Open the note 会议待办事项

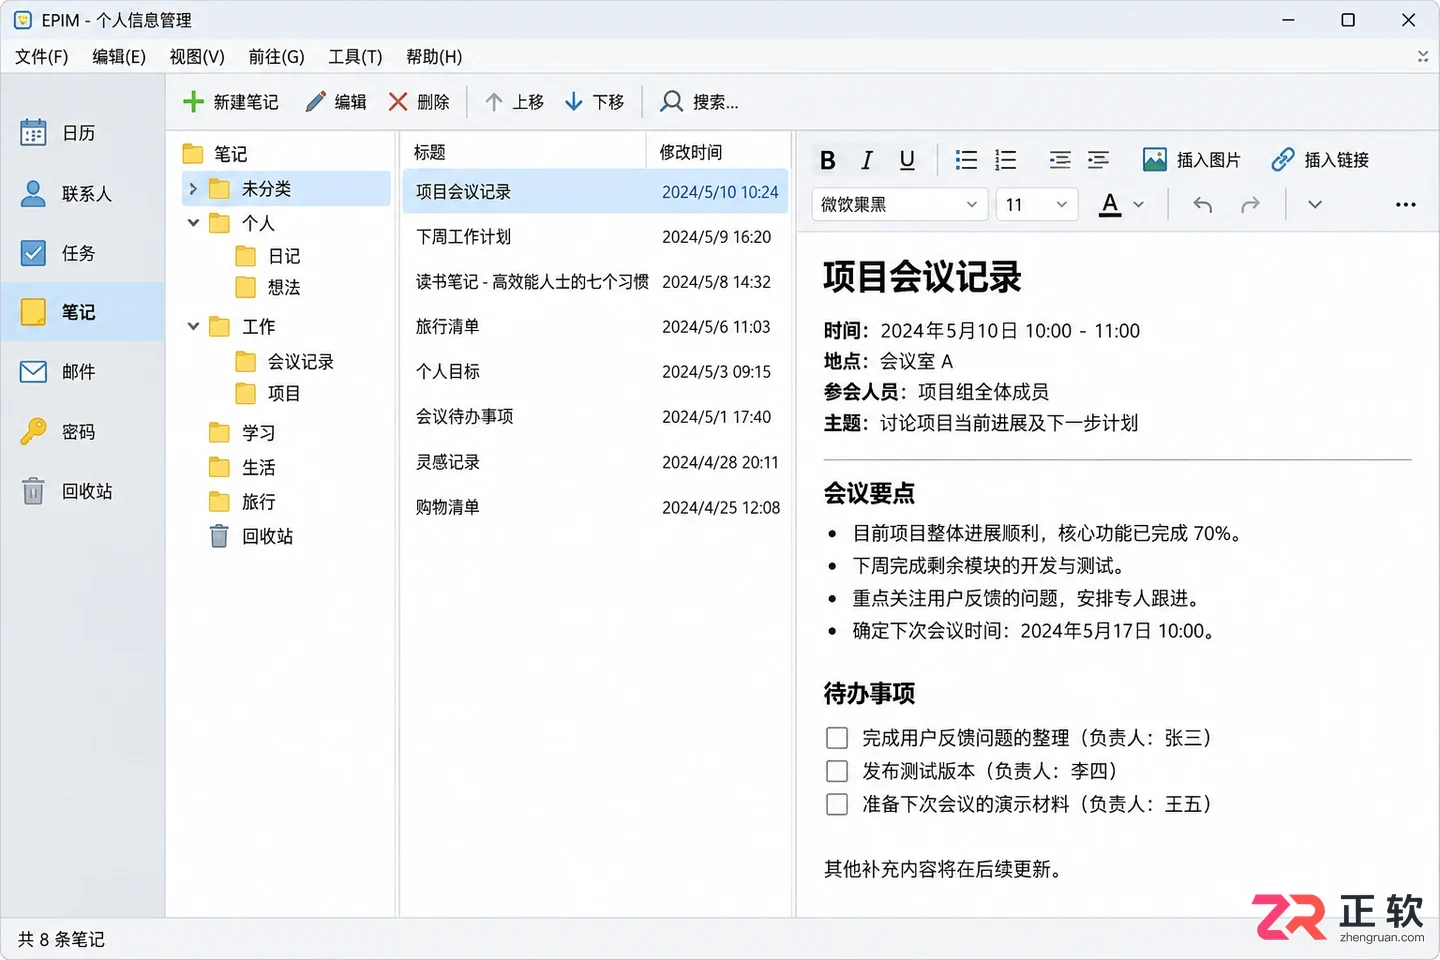point(595,417)
